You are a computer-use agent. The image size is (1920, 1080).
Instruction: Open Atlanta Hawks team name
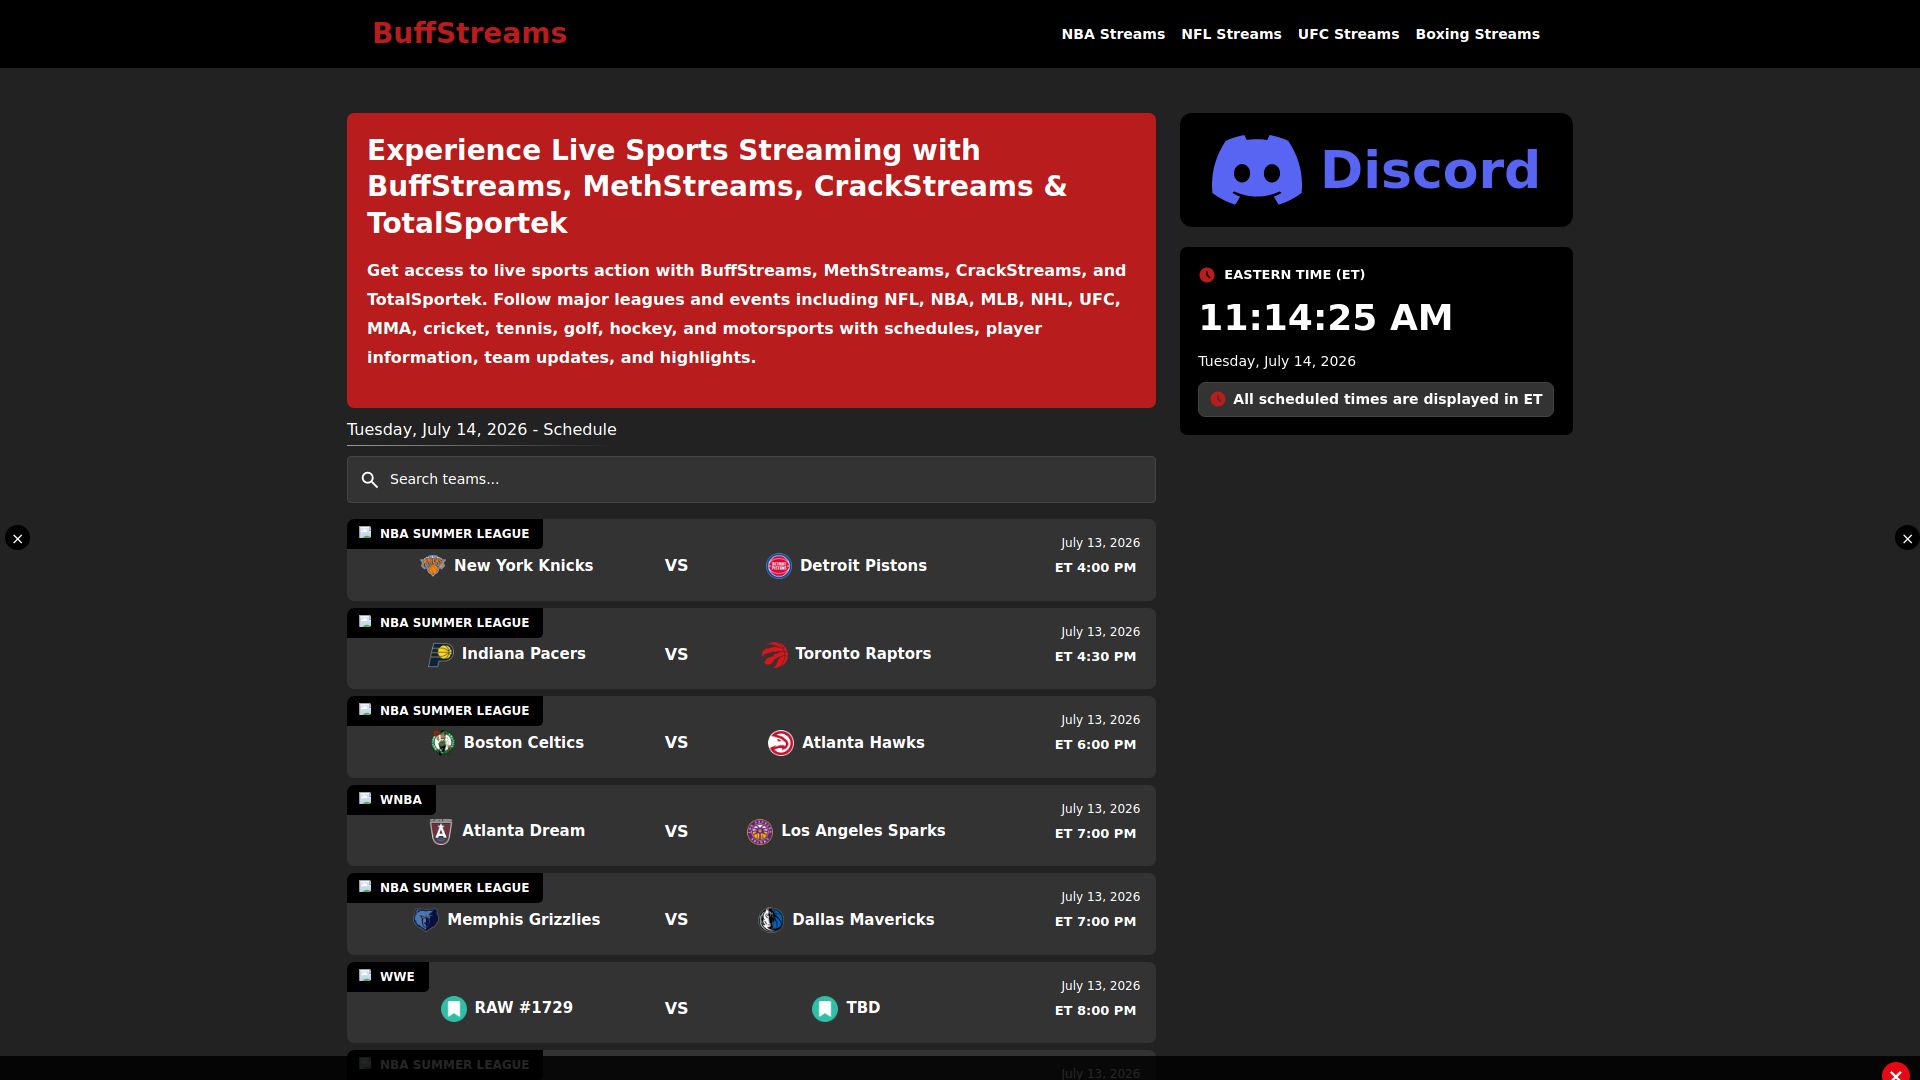click(x=863, y=743)
